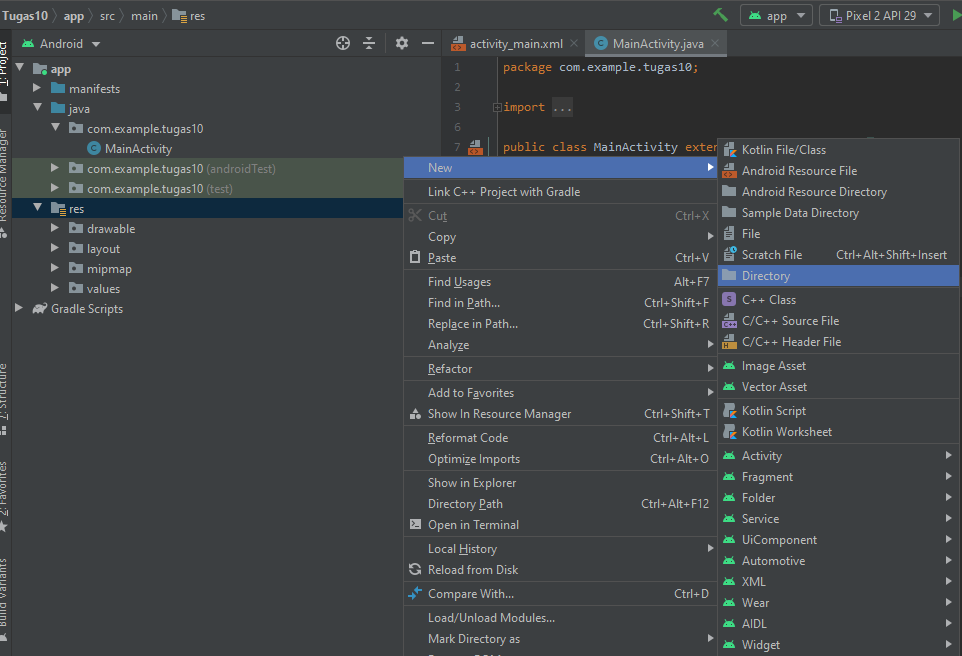This screenshot has width=962, height=656.
Task: Click the Select Opened File target icon
Action: 343,43
